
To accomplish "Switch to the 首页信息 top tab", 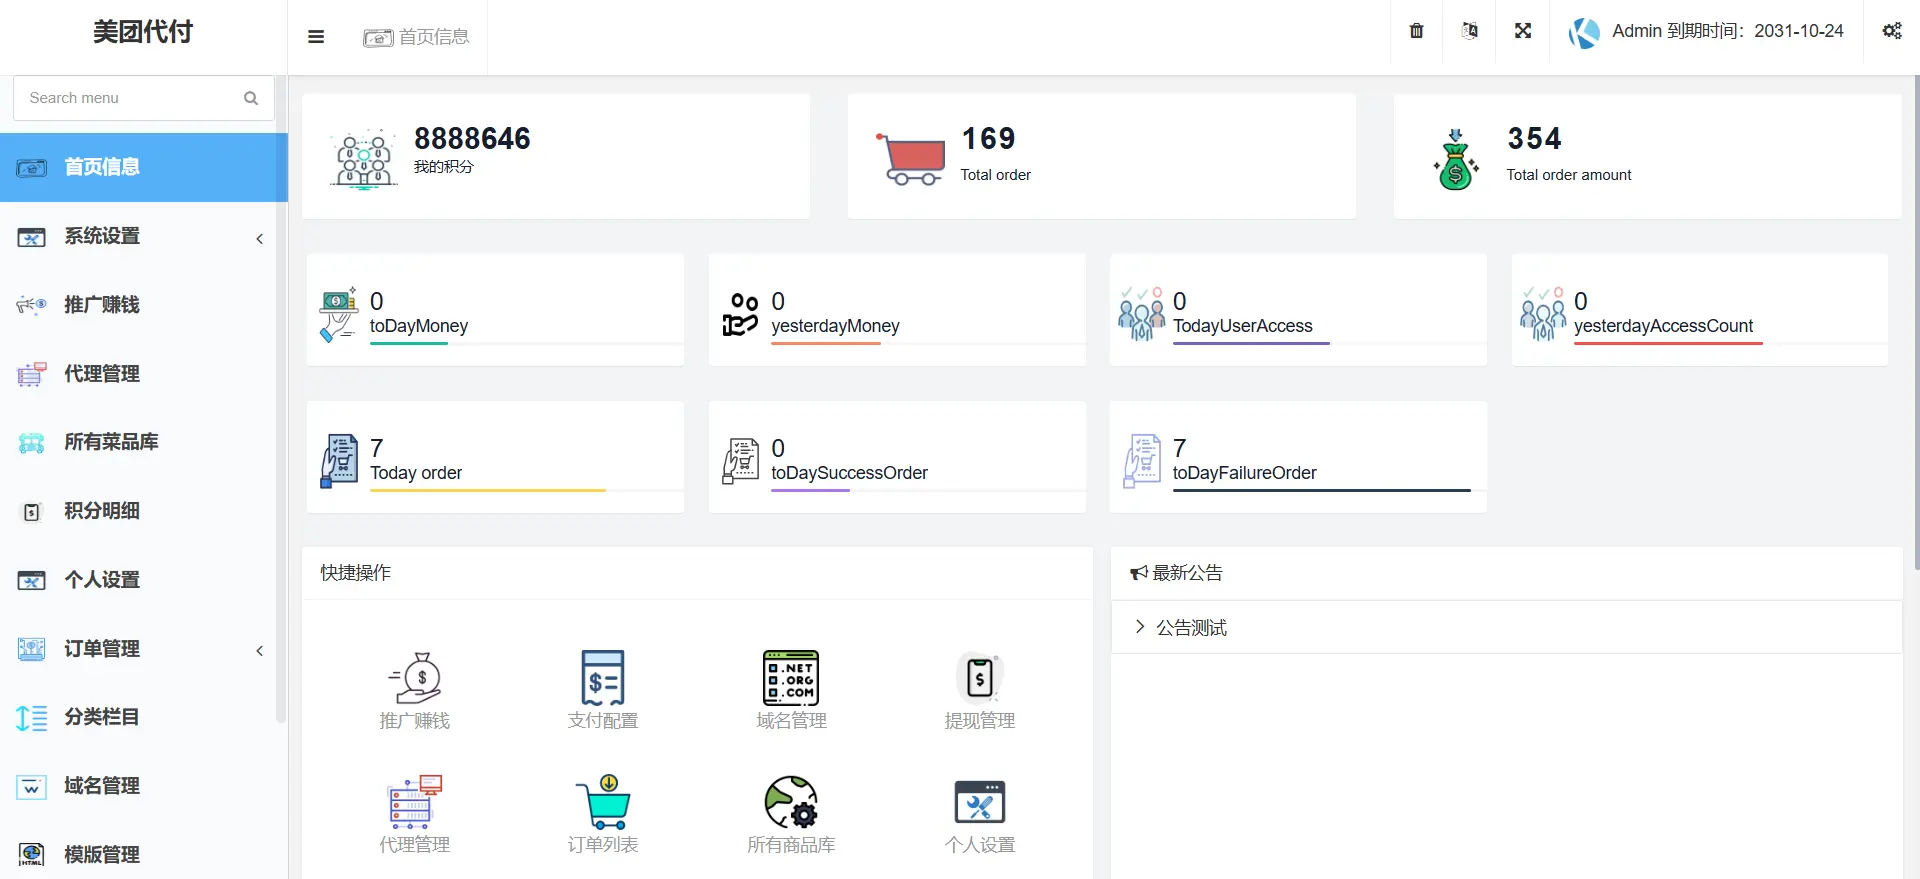I will tap(416, 37).
